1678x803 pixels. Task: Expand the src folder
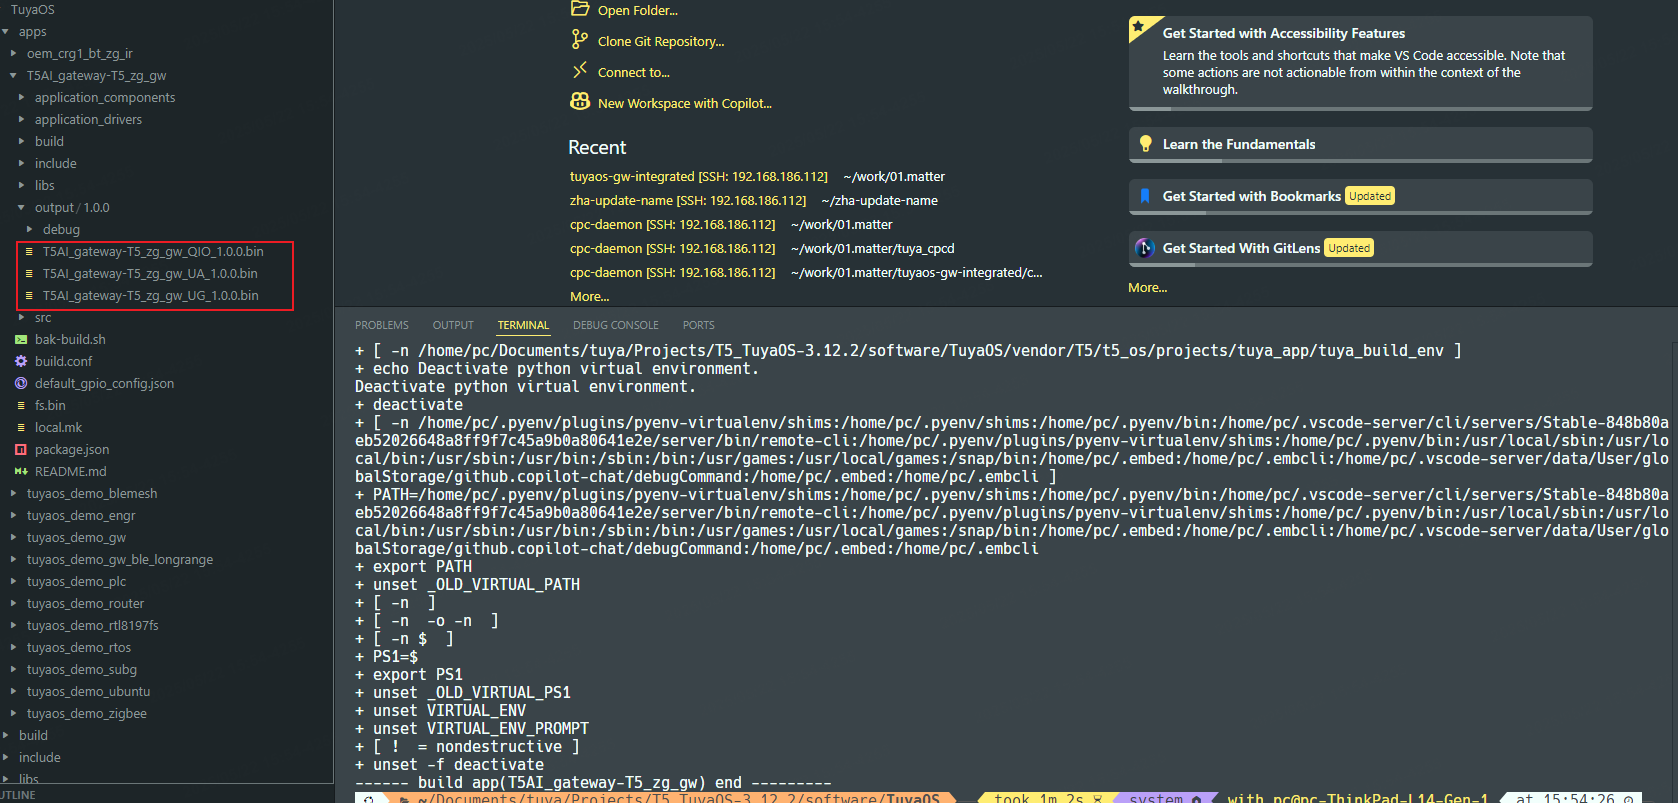(x=21, y=318)
